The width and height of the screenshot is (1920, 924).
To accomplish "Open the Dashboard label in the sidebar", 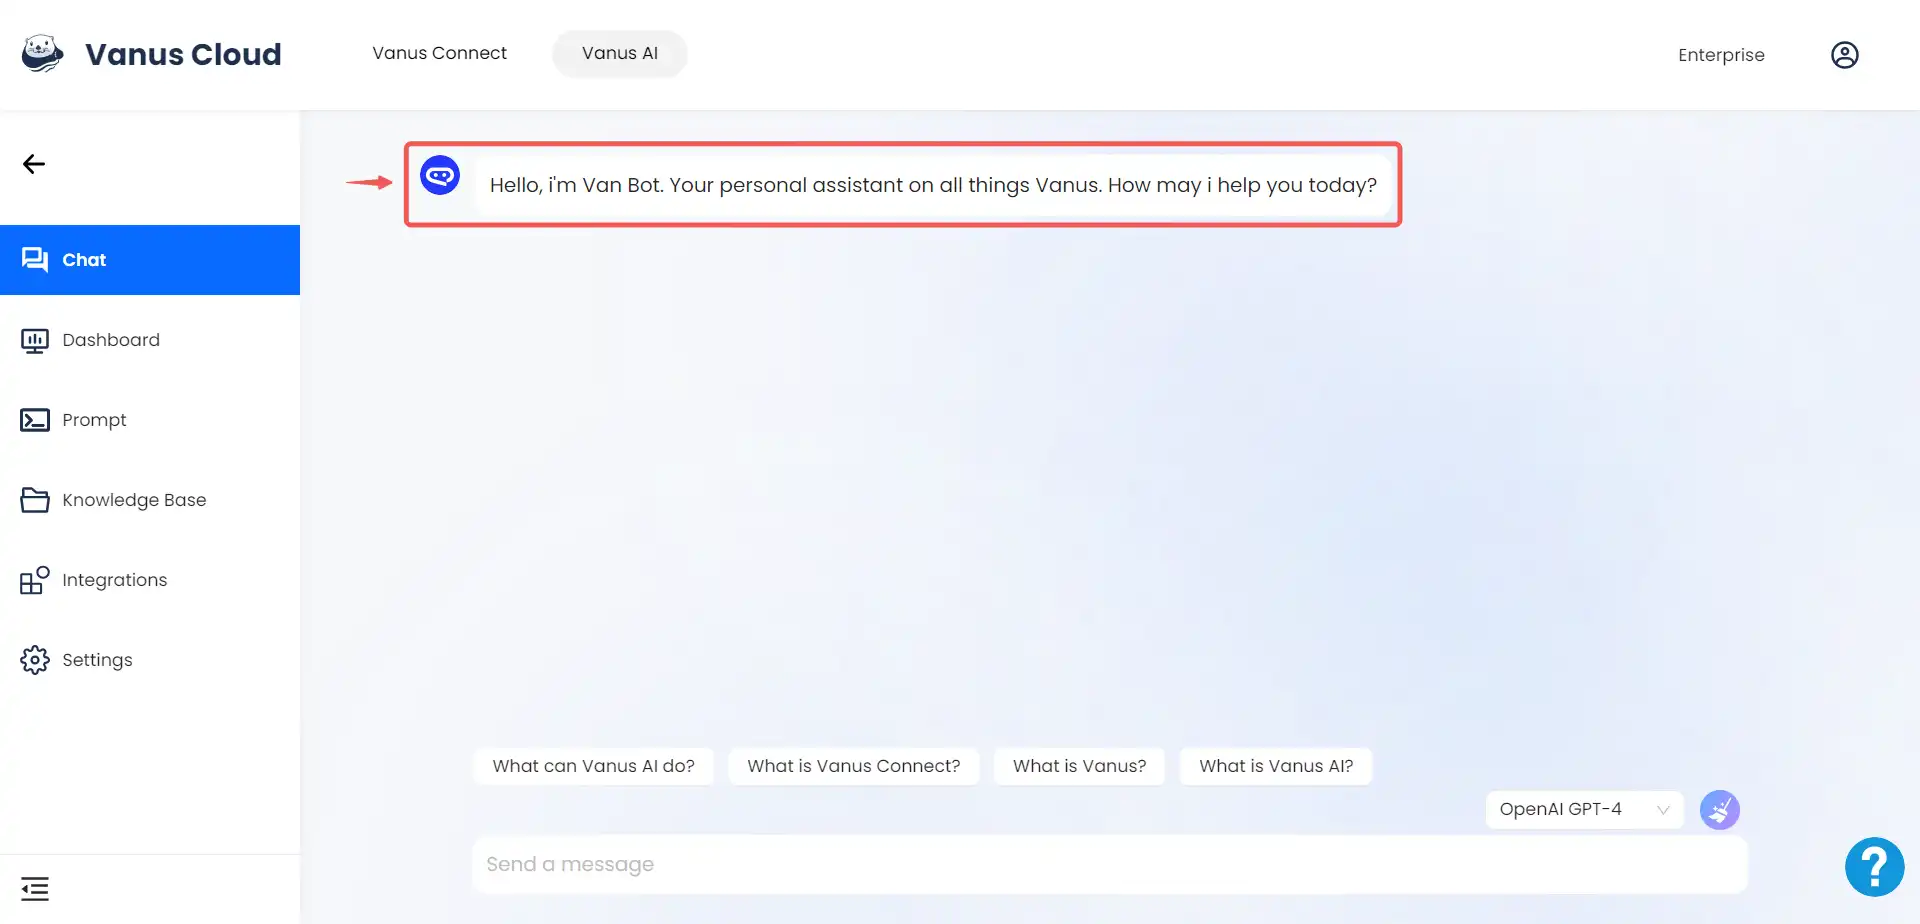I will (111, 340).
